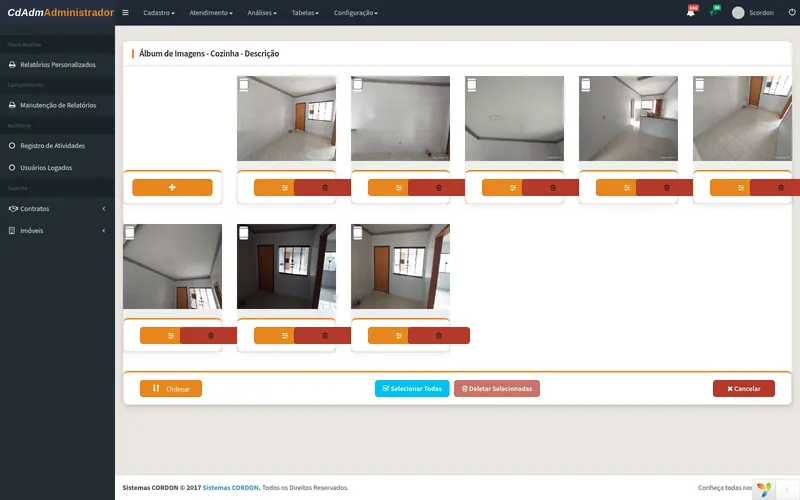Delete the fourth image in the album
This screenshot has height=500, width=800.
(x=666, y=188)
